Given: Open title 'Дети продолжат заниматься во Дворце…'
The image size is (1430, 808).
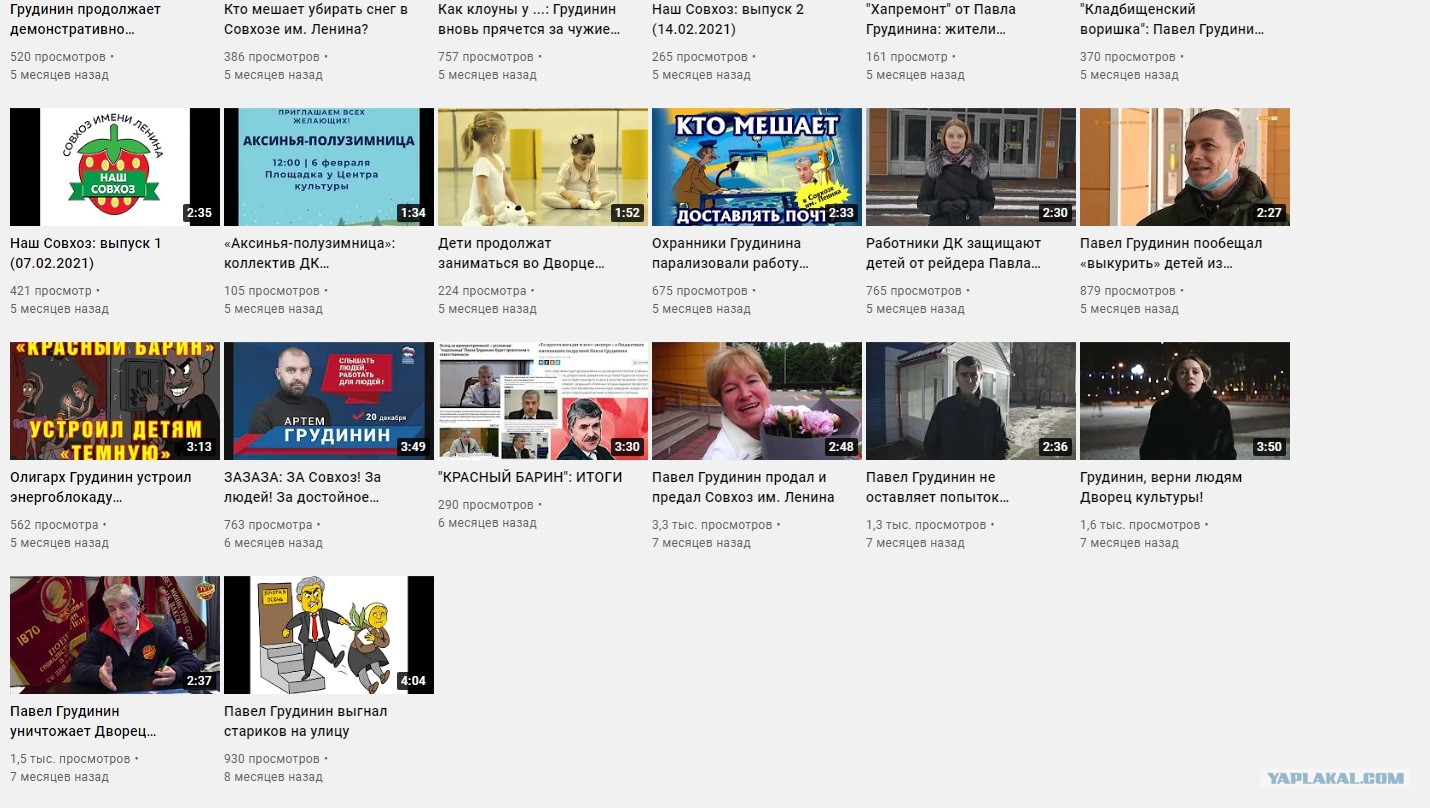Looking at the screenshot, I should (522, 253).
